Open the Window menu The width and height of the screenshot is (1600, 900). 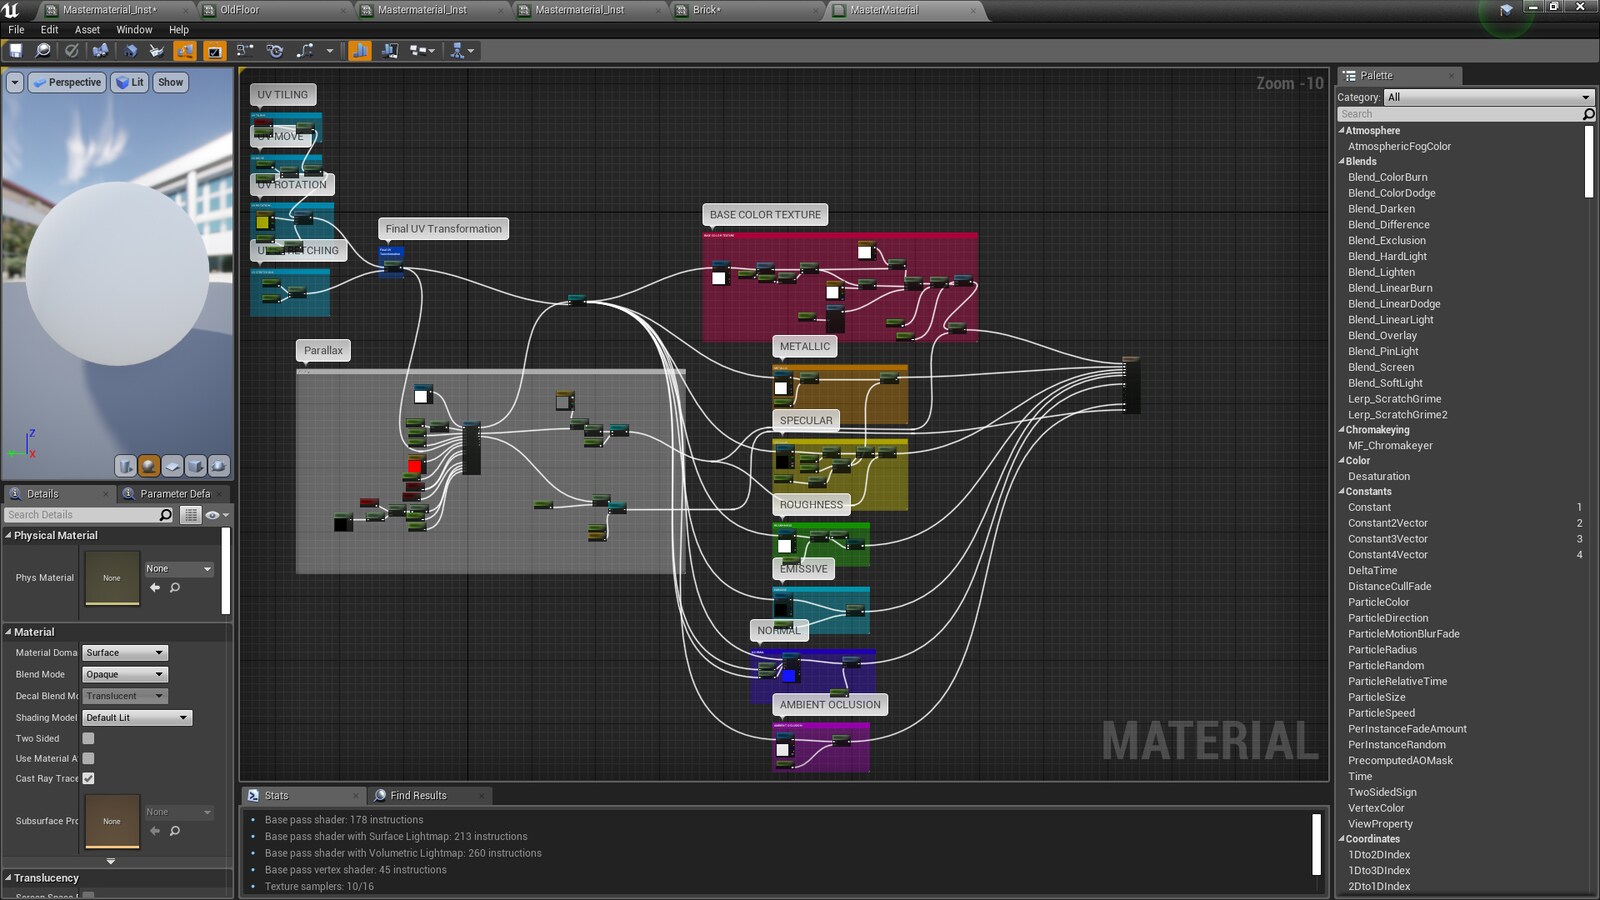click(133, 29)
